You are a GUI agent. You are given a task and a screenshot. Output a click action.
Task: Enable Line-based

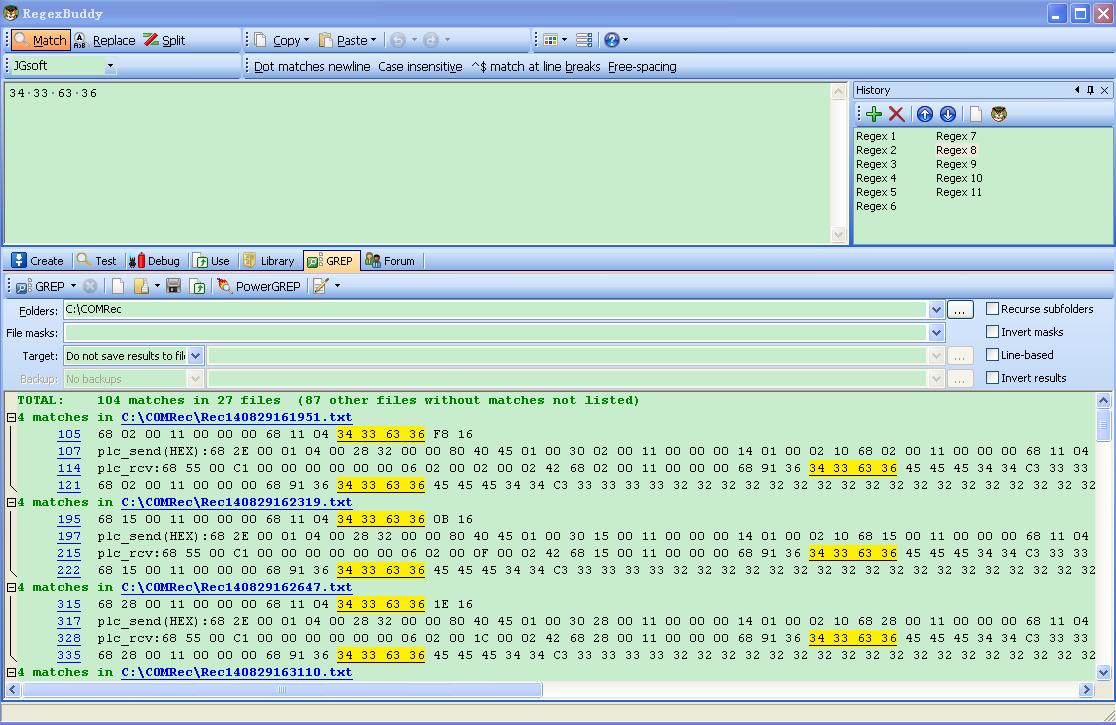pyautogui.click(x=992, y=354)
